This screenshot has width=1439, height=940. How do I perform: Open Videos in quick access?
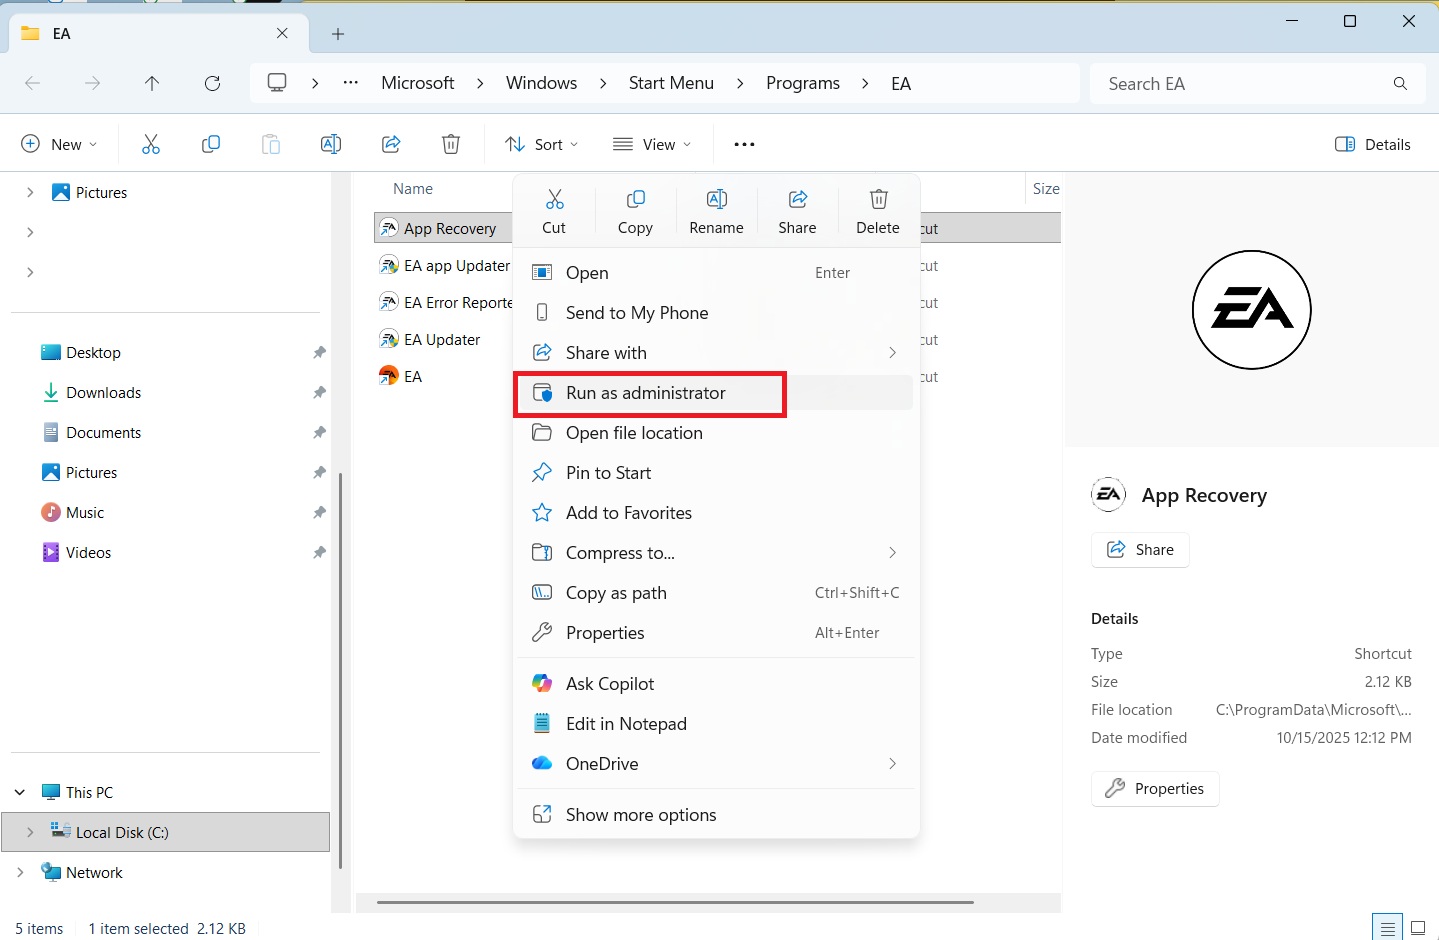point(88,553)
